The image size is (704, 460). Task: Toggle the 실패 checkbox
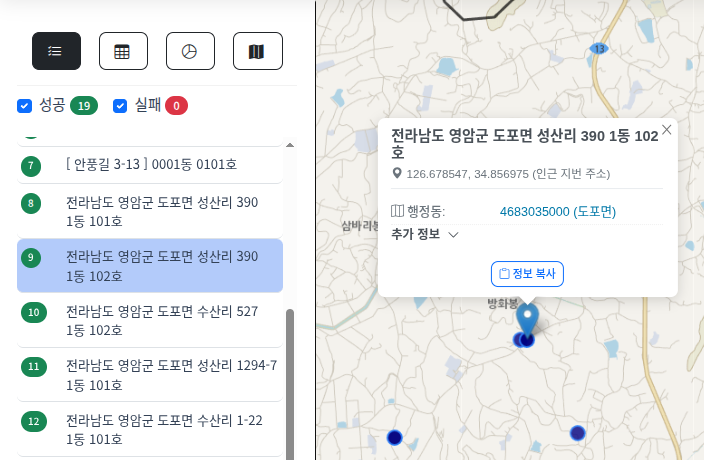[x=121, y=105]
